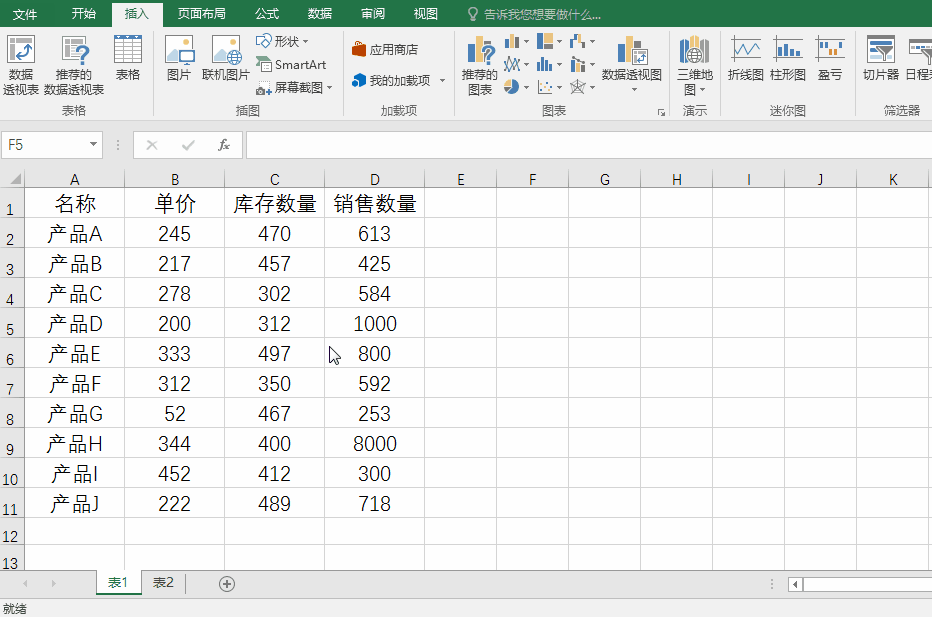The image size is (932, 617).
Task: Switch to the Home (开始) tab
Action: coord(83,14)
